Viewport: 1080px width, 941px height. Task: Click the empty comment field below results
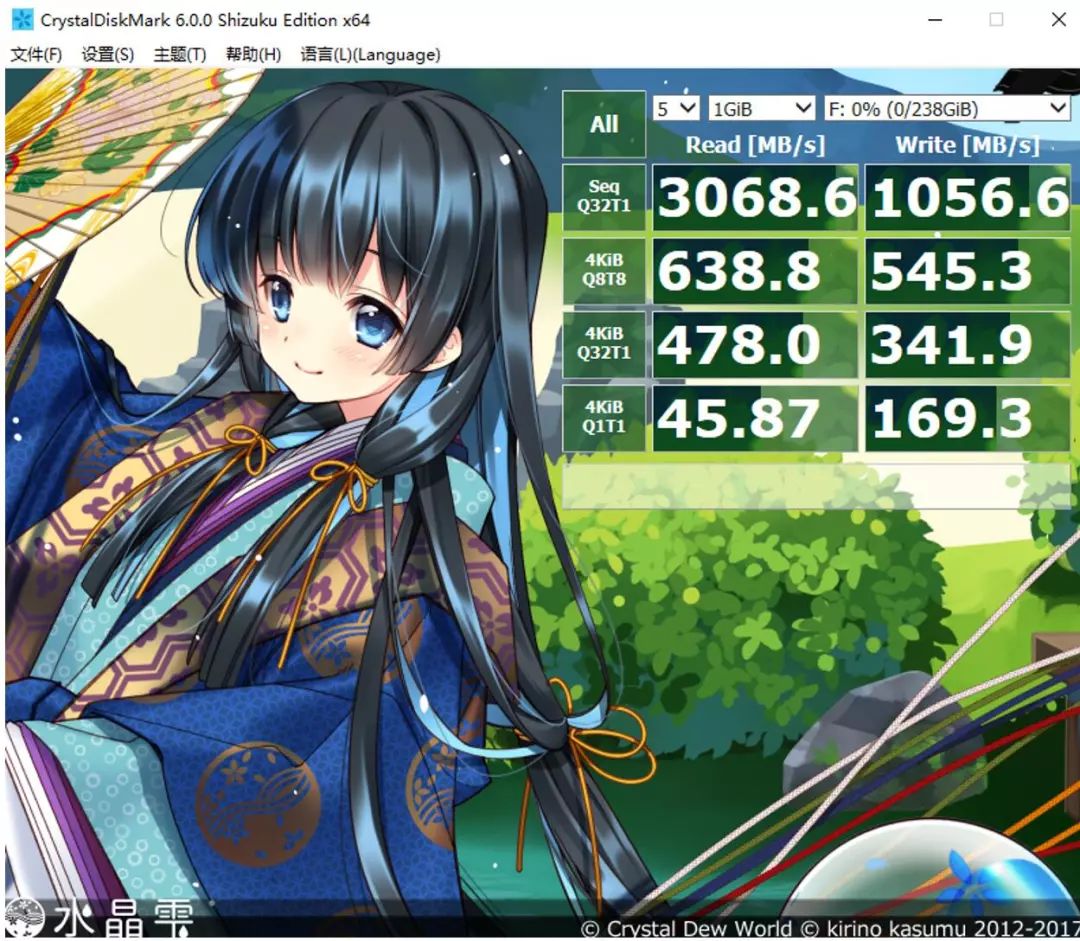tap(815, 486)
